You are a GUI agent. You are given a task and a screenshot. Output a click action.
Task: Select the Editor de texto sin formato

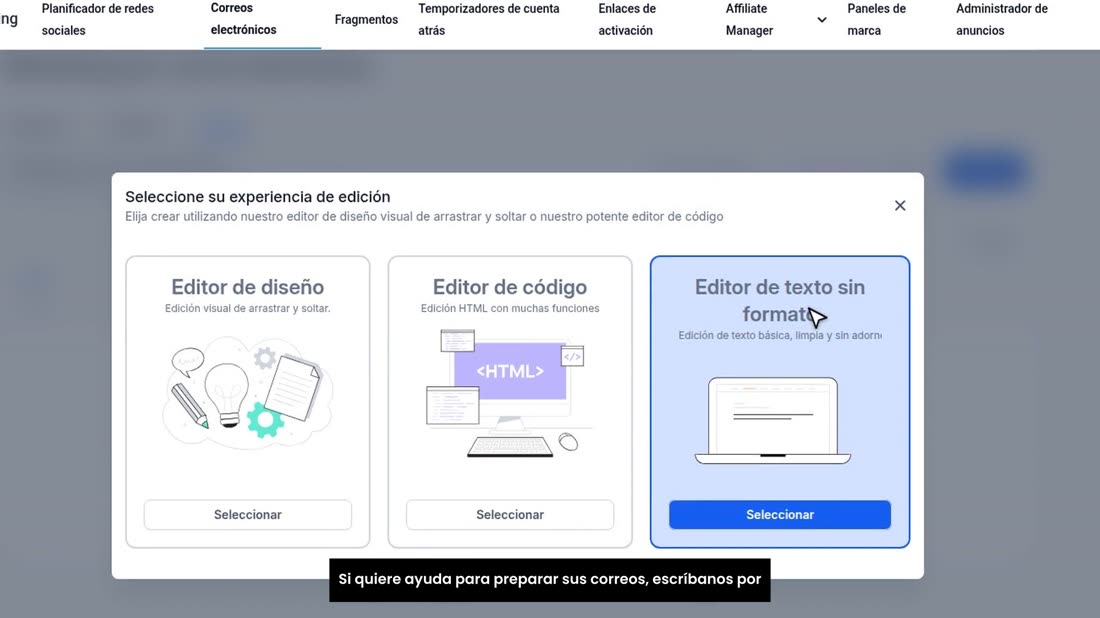coord(779,515)
